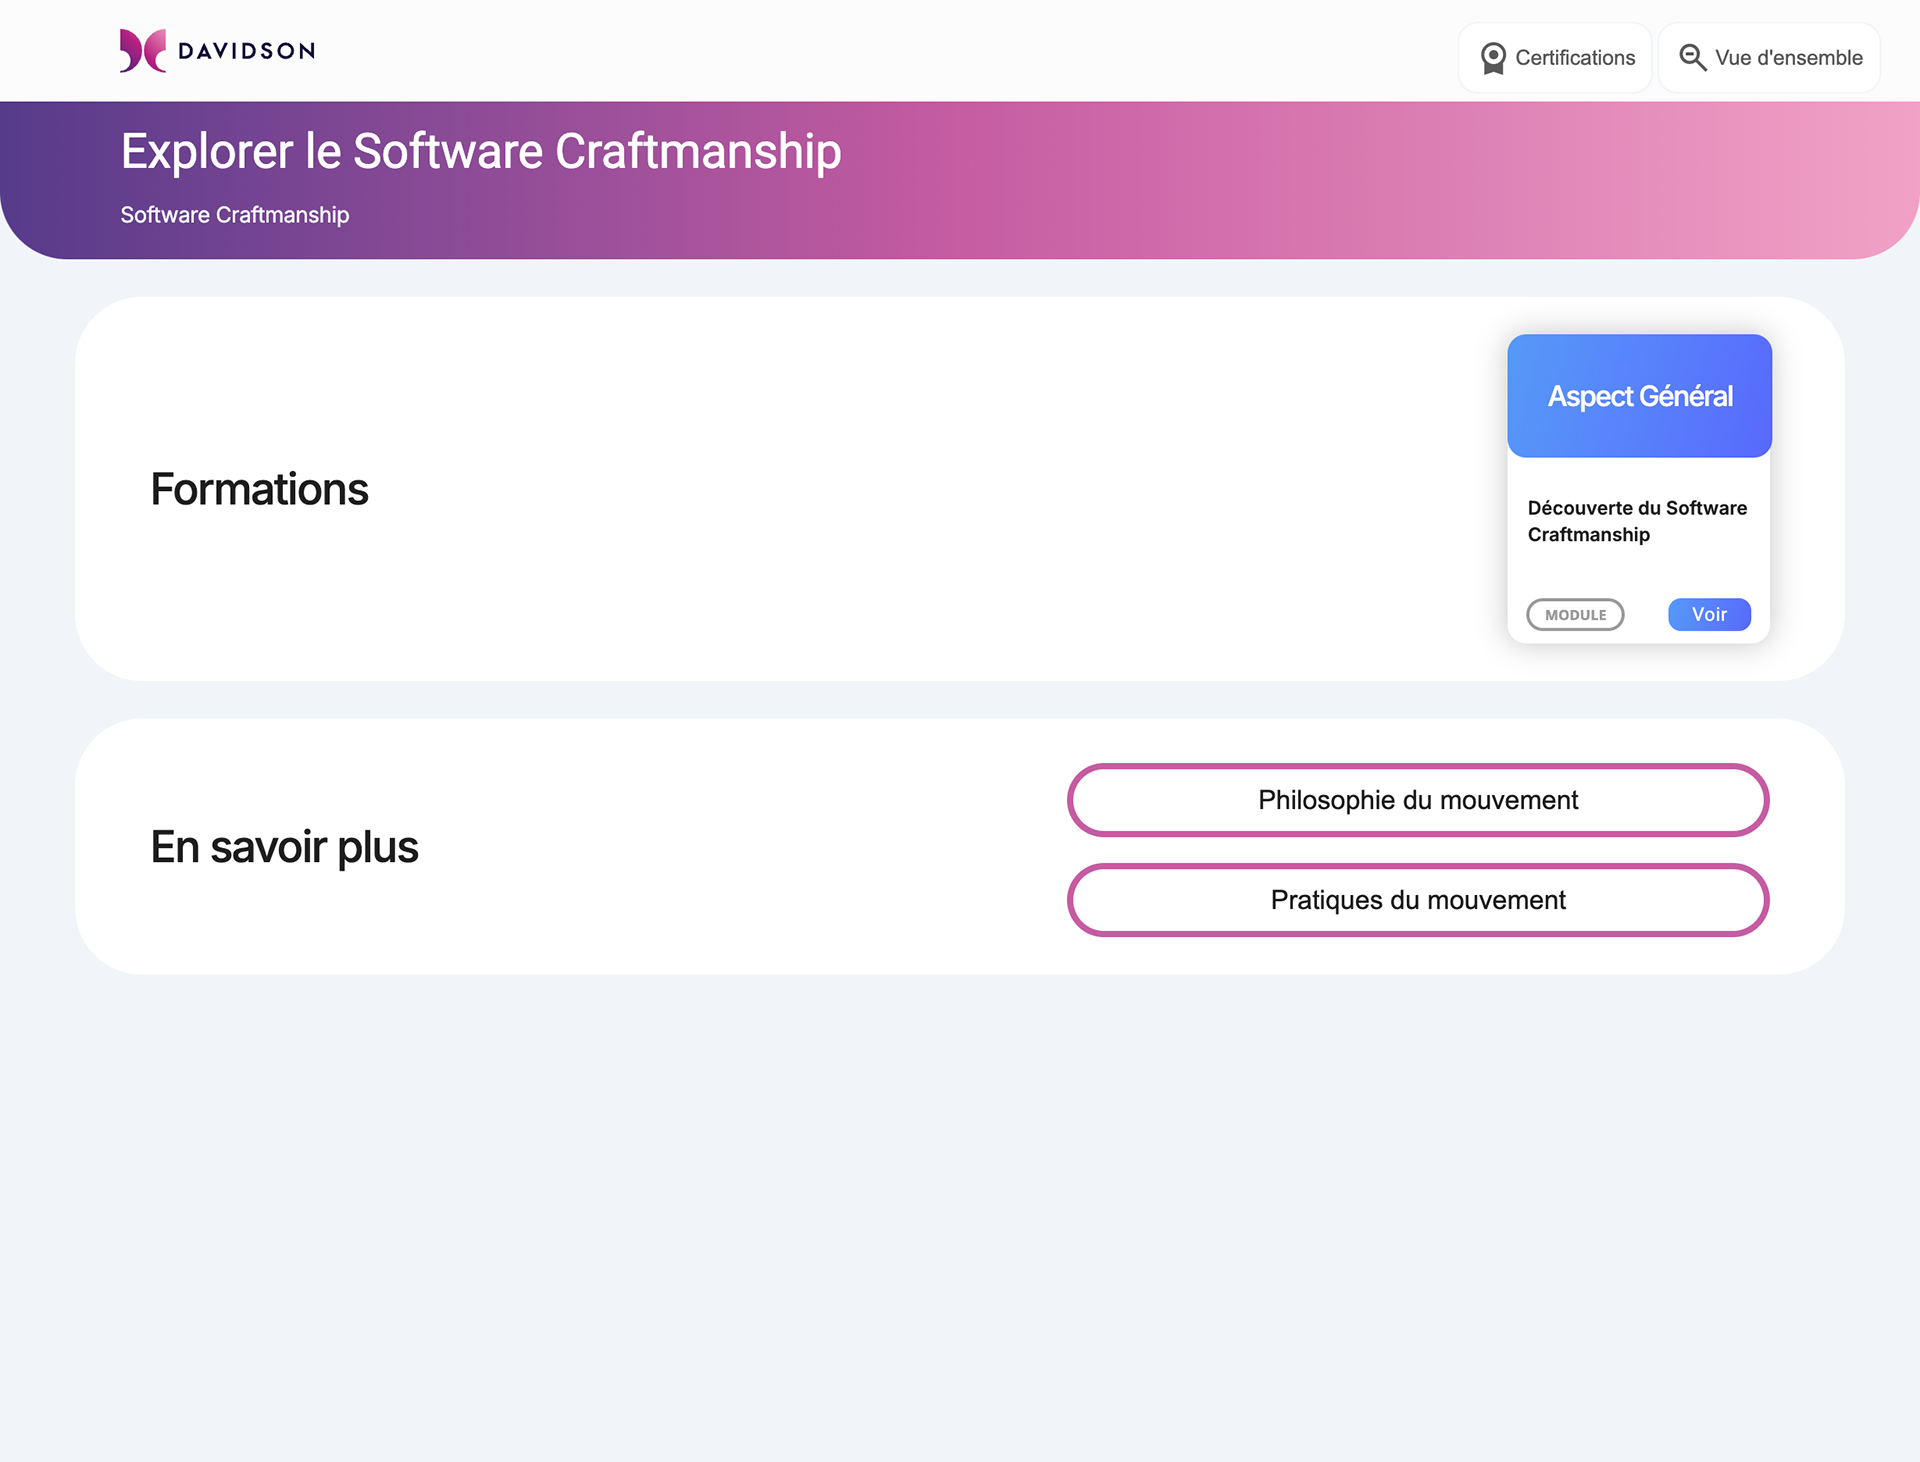
Task: Click the Davidson butterfly logo icon
Action: [142, 51]
